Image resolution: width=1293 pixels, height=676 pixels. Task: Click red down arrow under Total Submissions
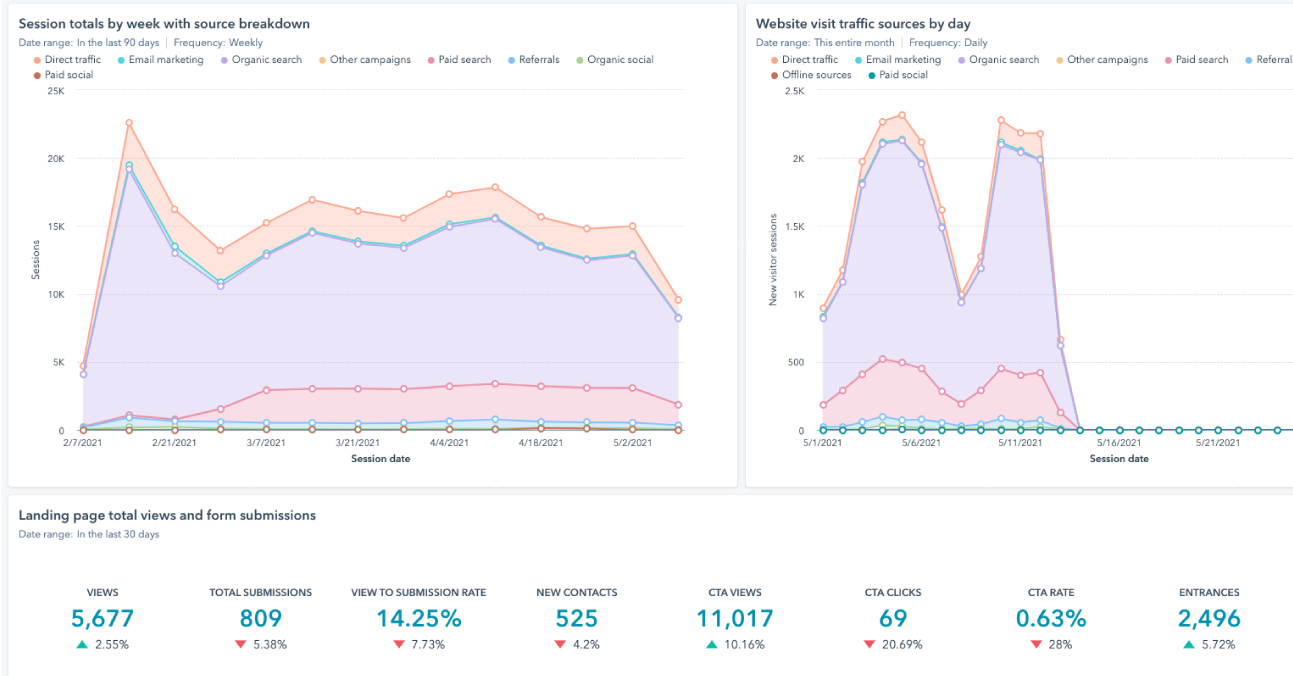[x=240, y=645]
